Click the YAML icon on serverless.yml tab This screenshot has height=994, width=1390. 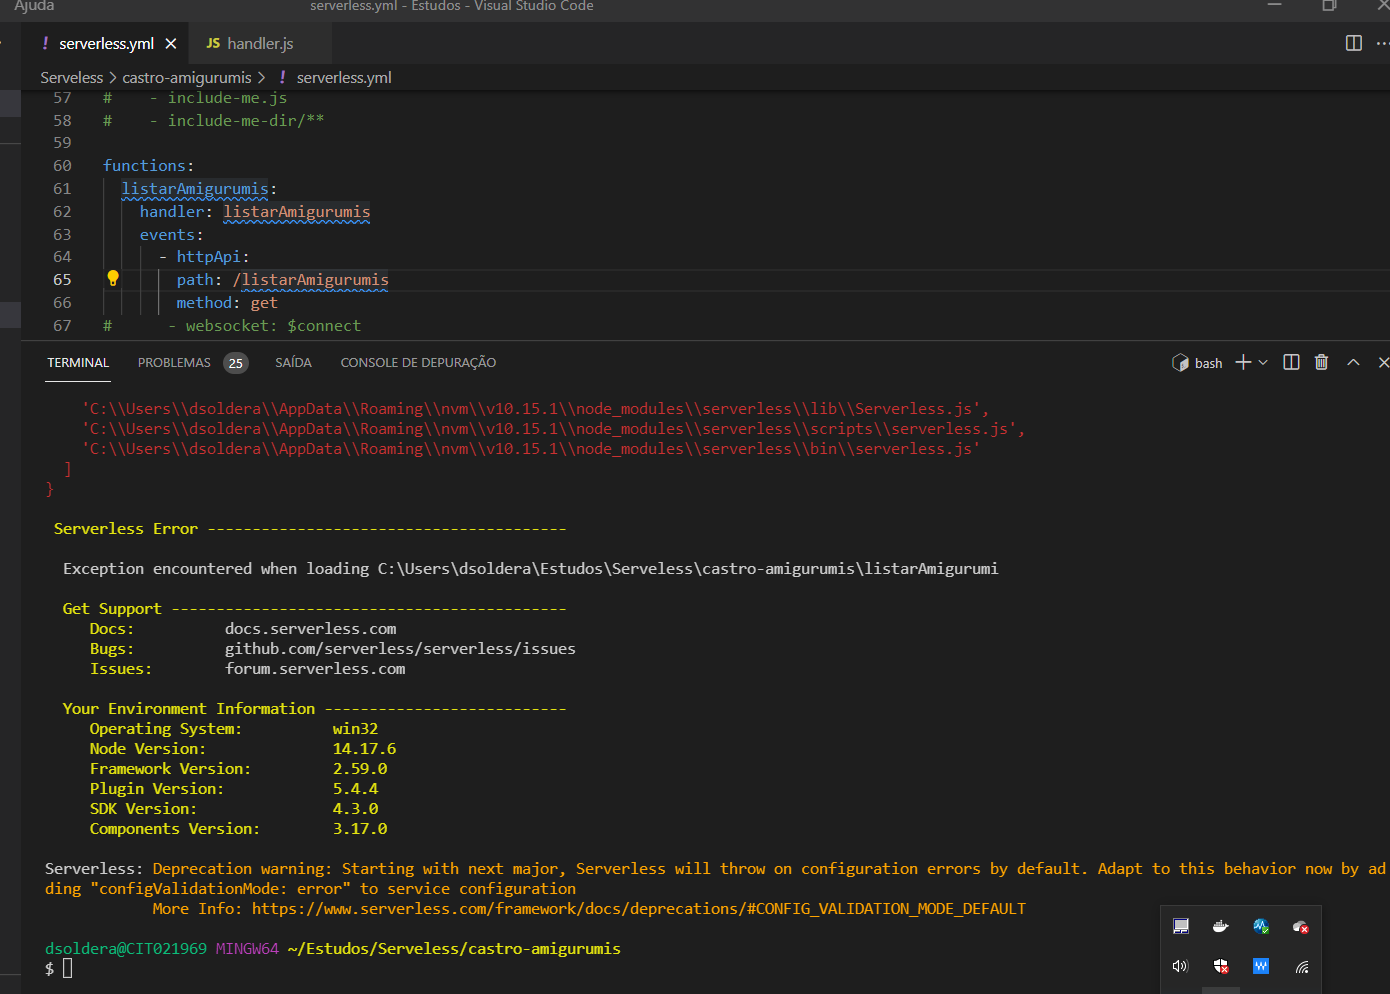point(45,43)
